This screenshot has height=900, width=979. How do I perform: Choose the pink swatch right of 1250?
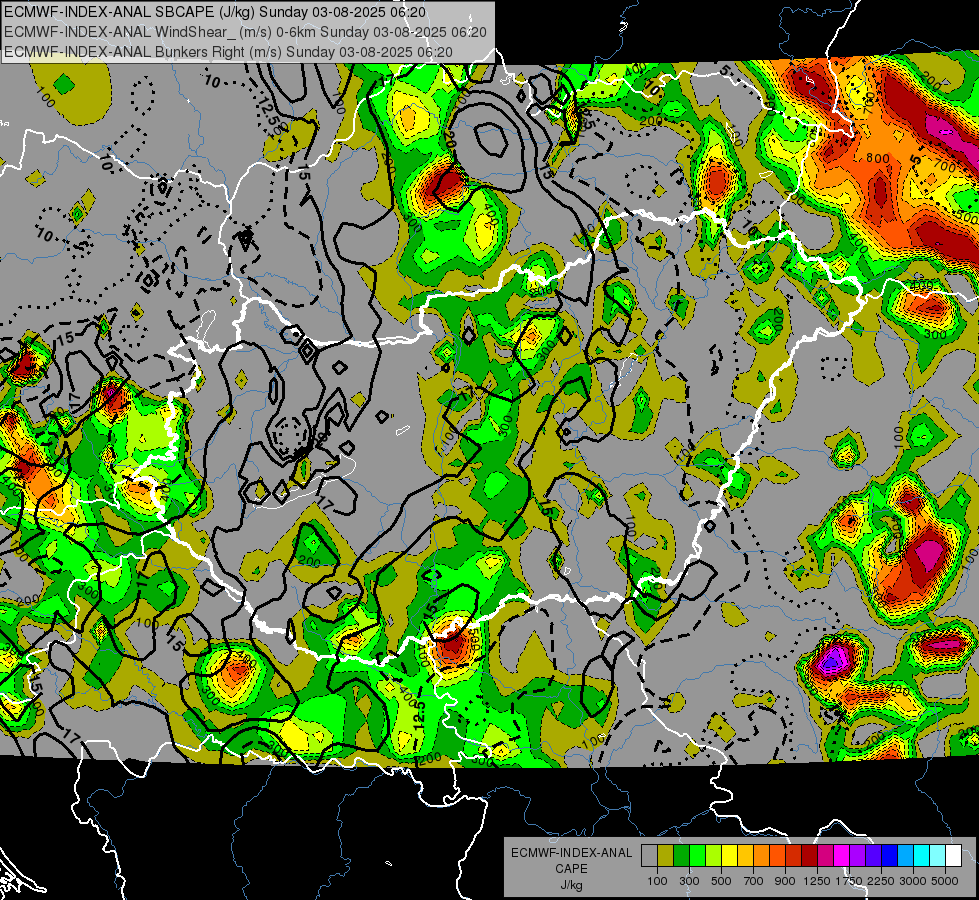[825, 856]
